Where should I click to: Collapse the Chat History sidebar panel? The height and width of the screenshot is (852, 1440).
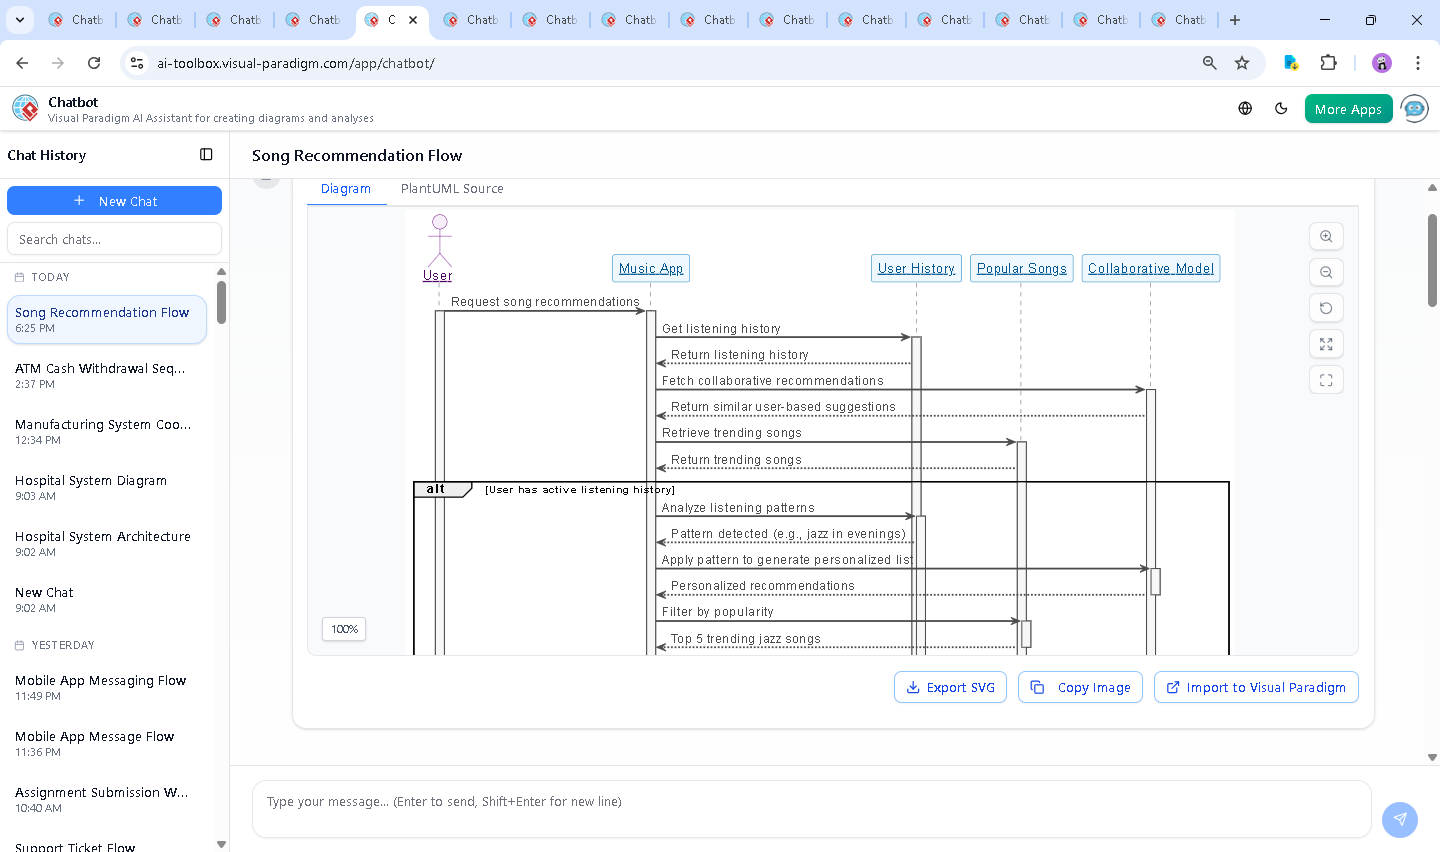[205, 154]
